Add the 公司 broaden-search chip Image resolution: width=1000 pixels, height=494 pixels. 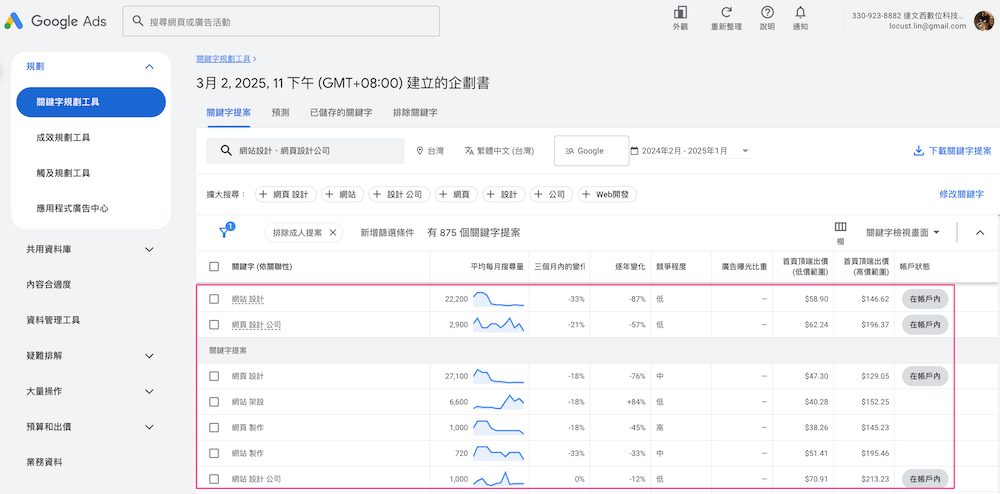[552, 194]
